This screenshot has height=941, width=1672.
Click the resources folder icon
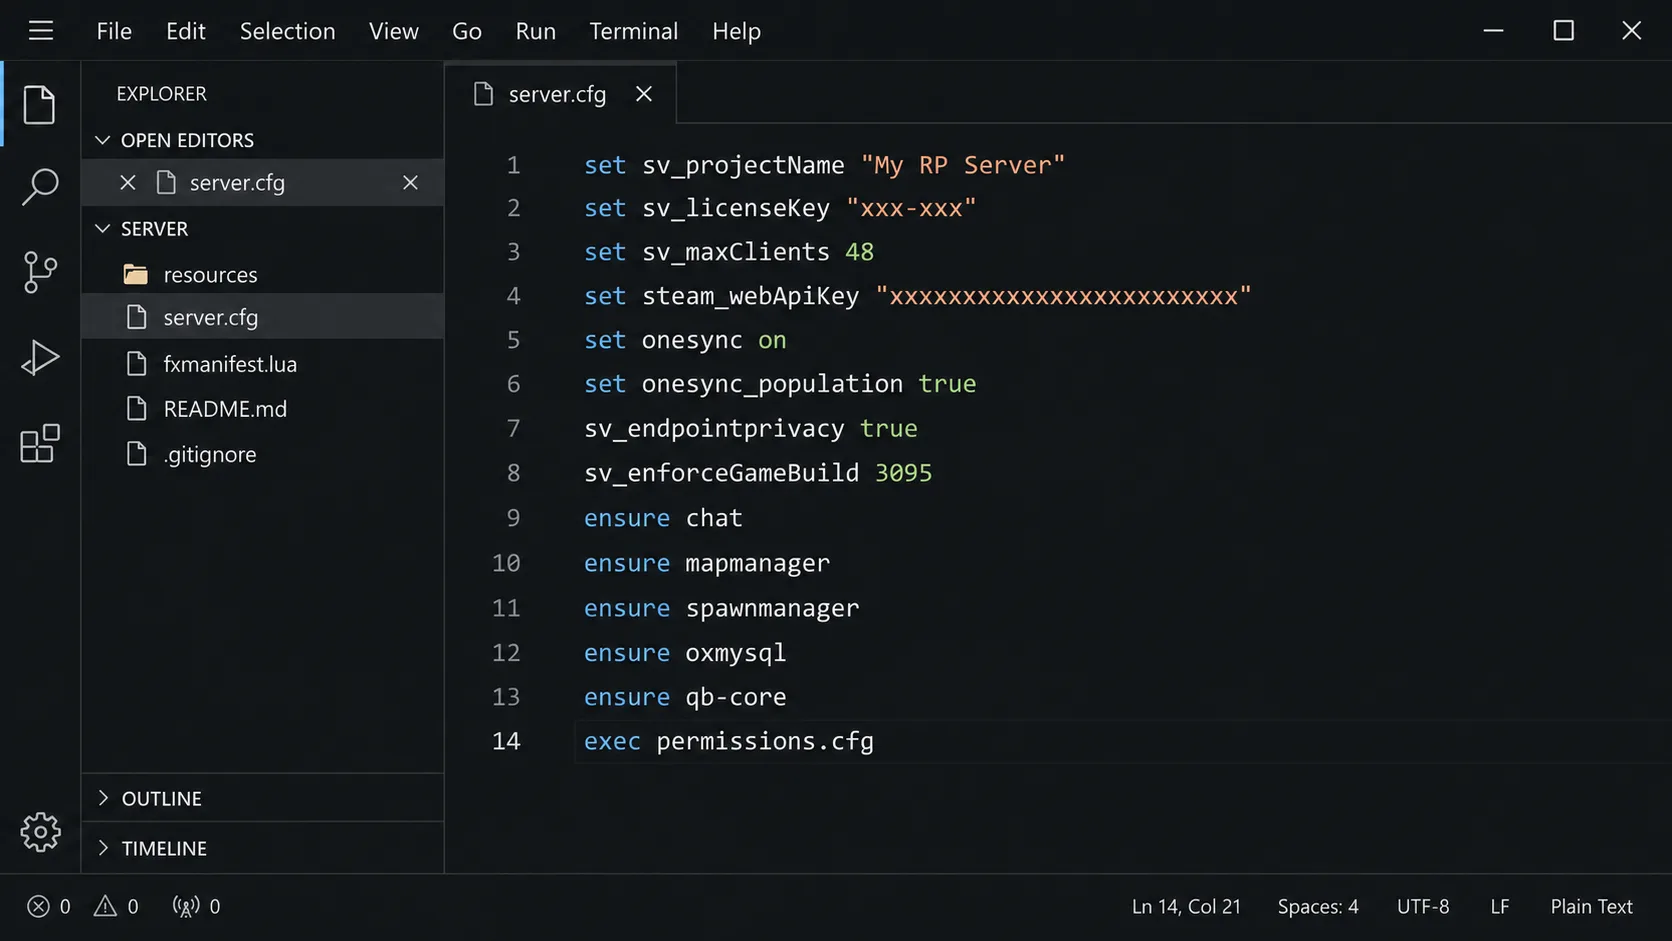coord(136,274)
